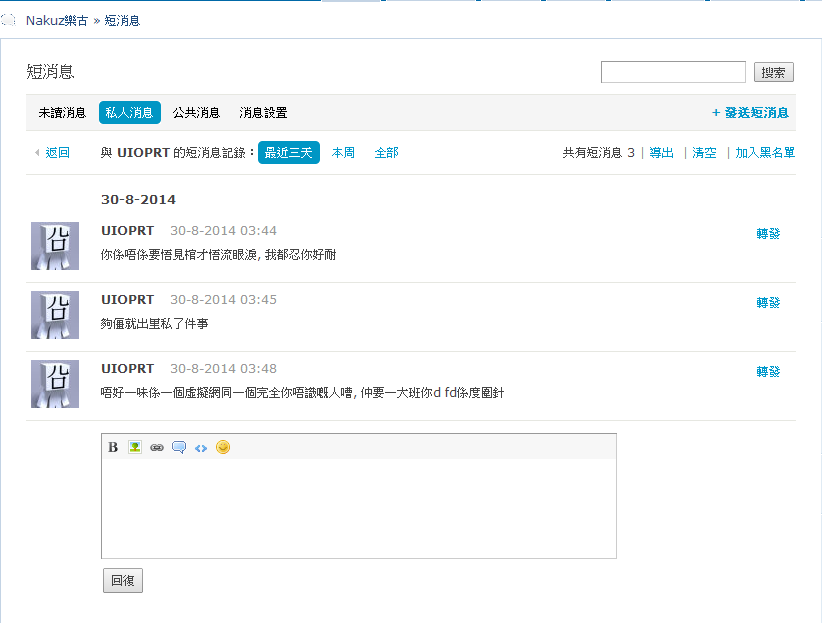The image size is (822, 623).
Task: Click the Bold formatting icon in editor
Action: (113, 447)
